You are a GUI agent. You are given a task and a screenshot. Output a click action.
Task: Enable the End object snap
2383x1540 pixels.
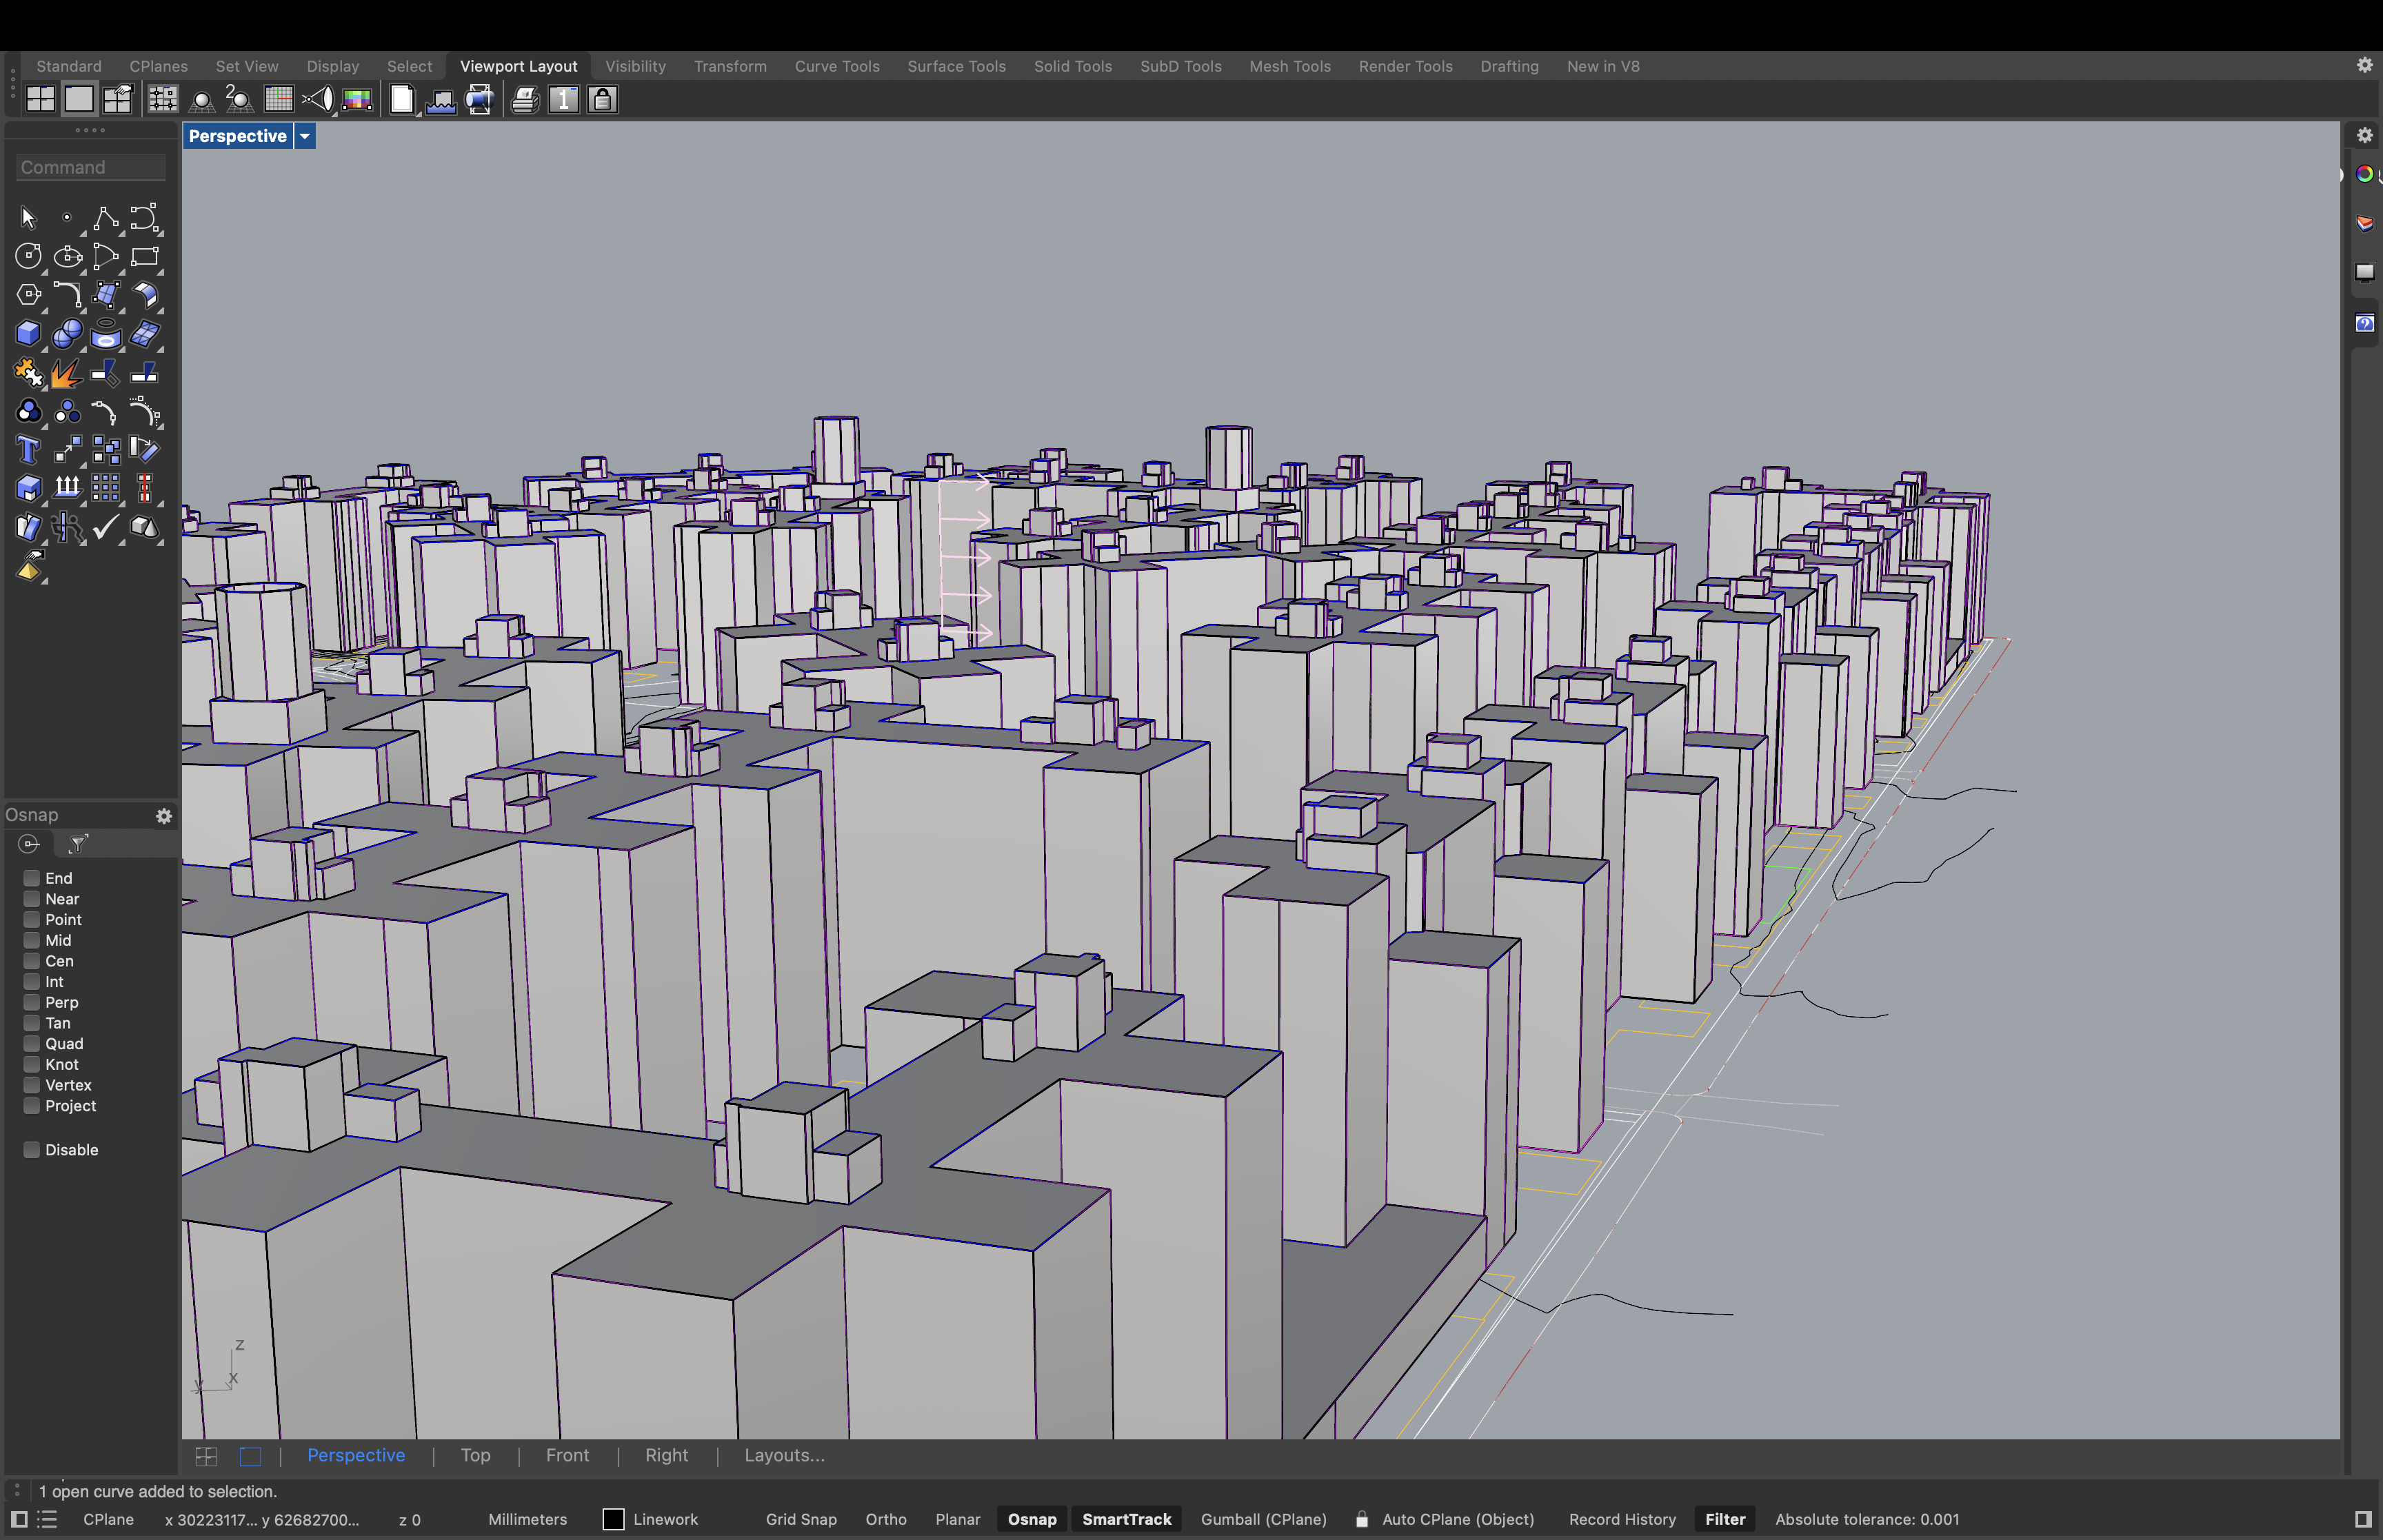coord(32,878)
